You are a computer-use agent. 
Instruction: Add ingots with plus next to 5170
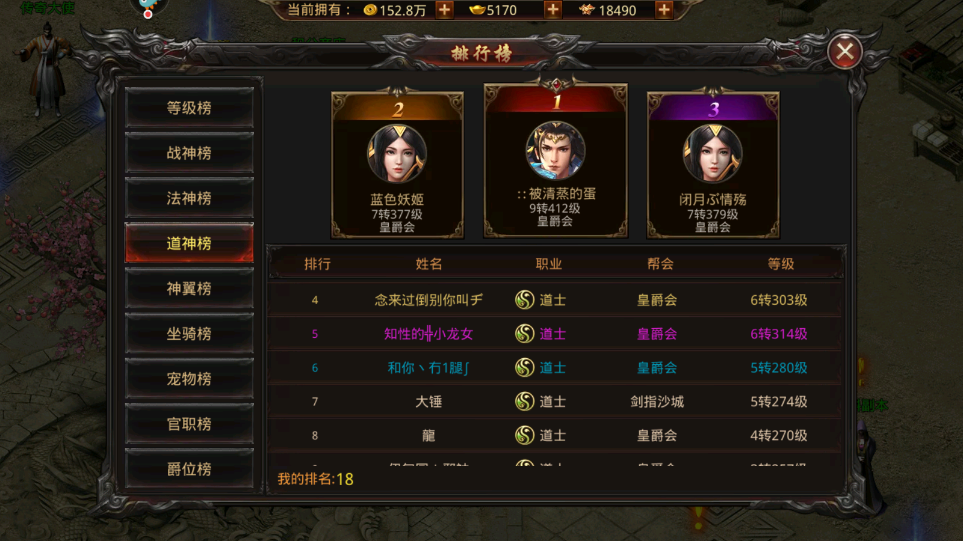(552, 10)
